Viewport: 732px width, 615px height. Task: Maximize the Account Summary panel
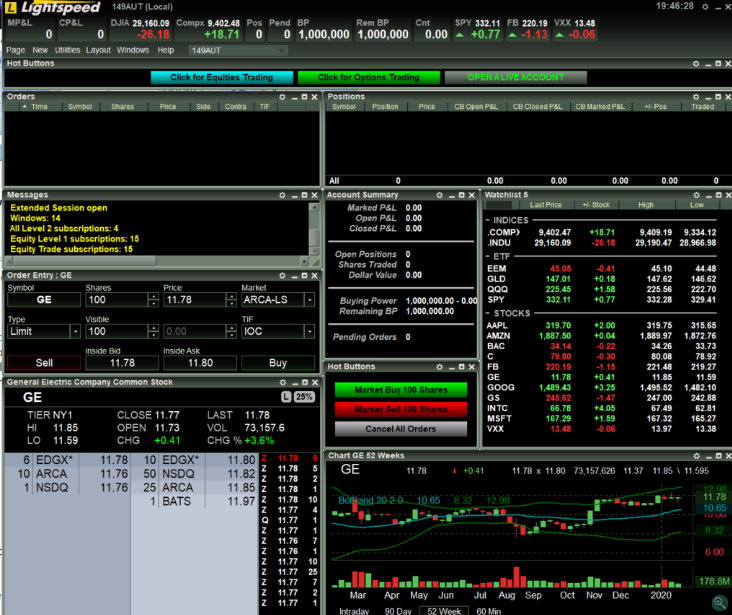(461, 195)
